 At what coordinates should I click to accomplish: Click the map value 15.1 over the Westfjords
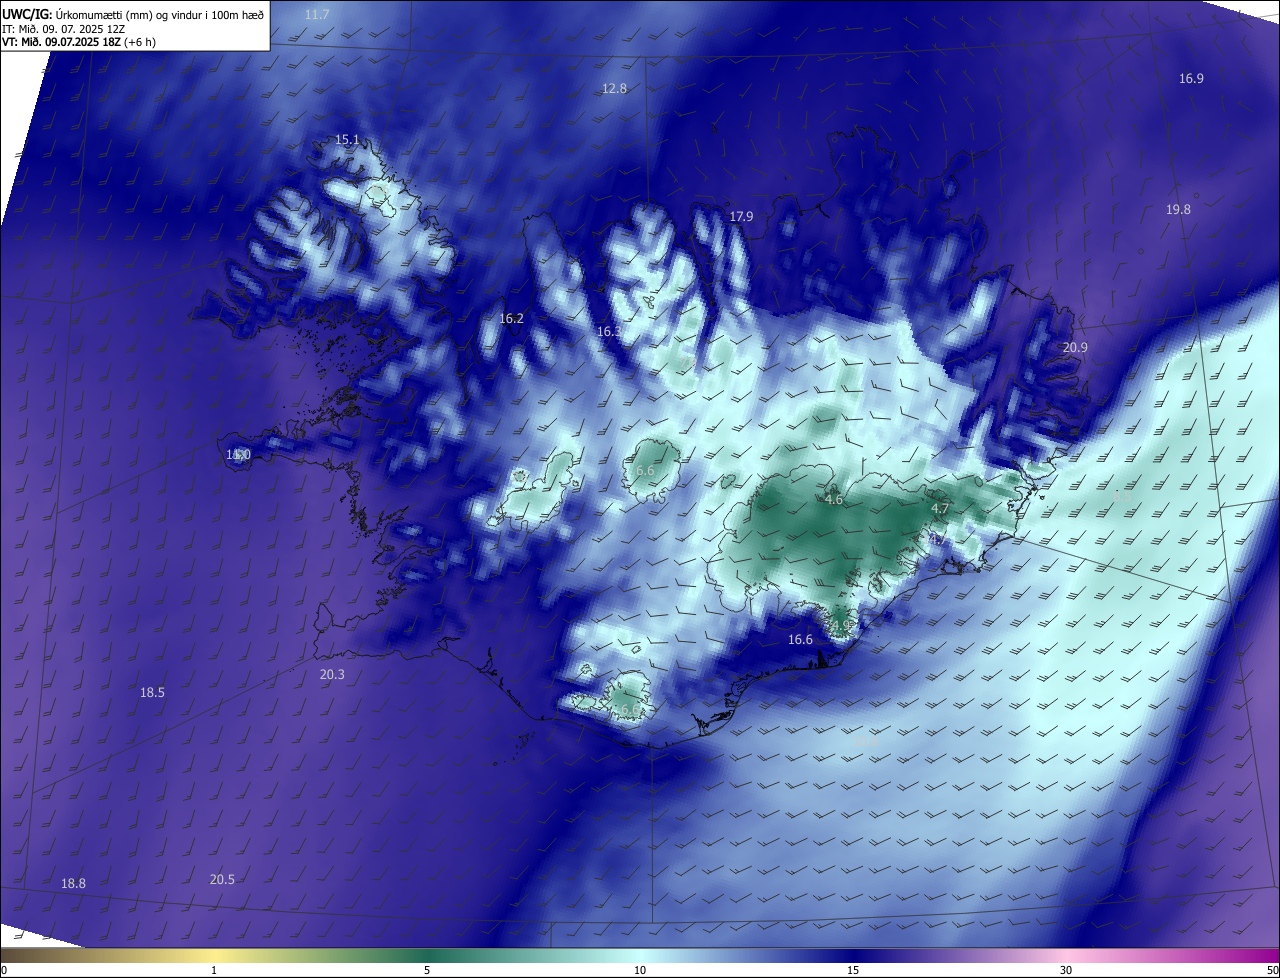tap(347, 139)
